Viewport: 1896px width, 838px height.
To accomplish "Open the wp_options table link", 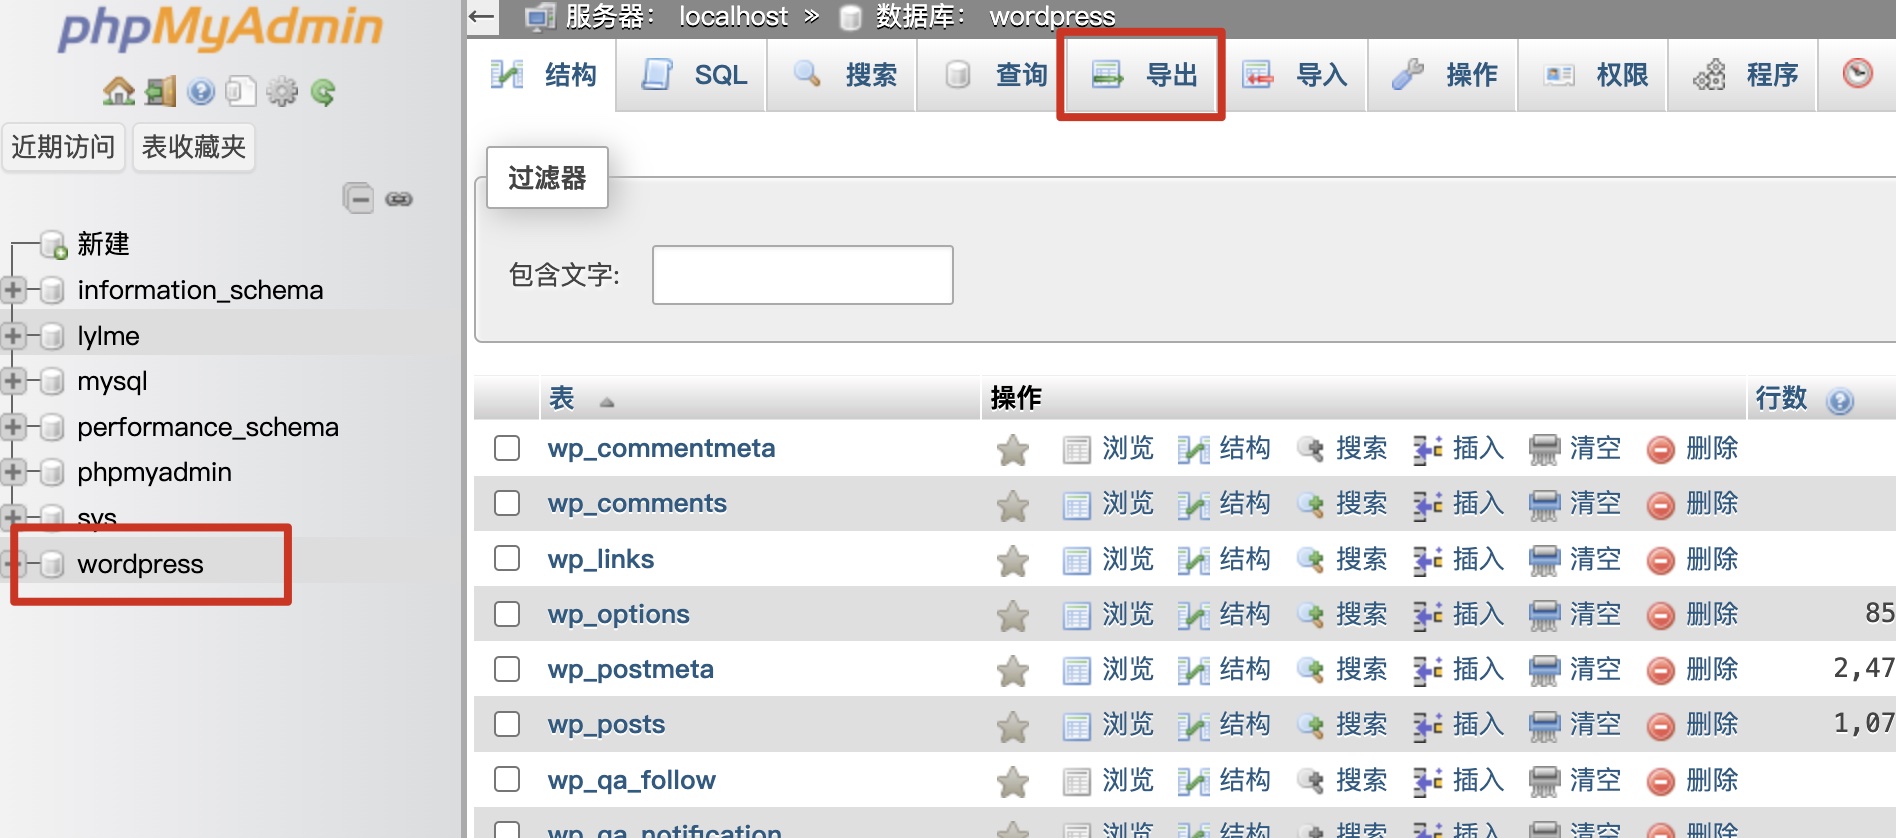I will (x=618, y=614).
